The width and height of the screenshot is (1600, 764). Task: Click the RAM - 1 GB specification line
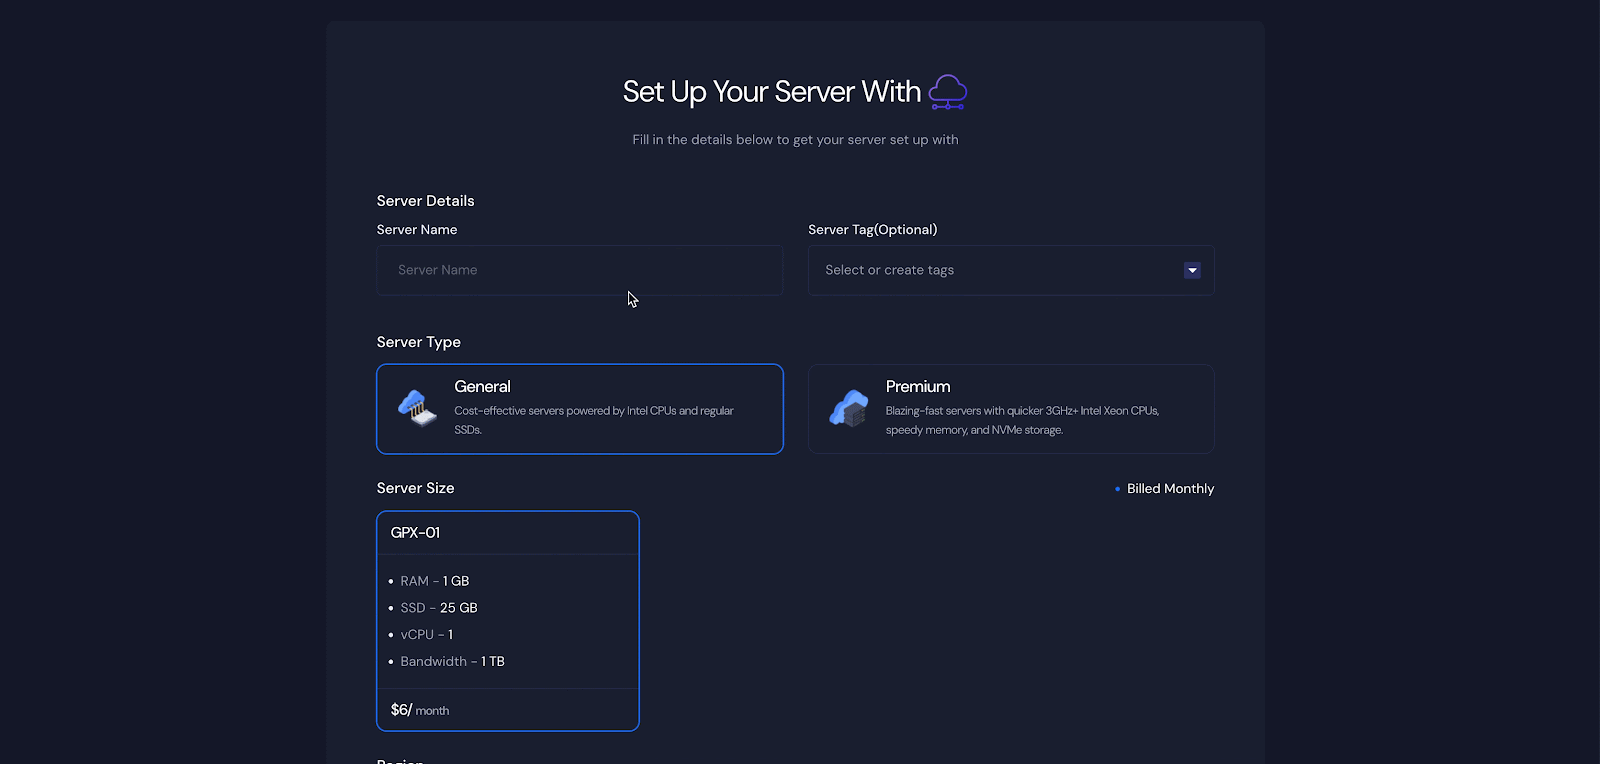point(434,581)
